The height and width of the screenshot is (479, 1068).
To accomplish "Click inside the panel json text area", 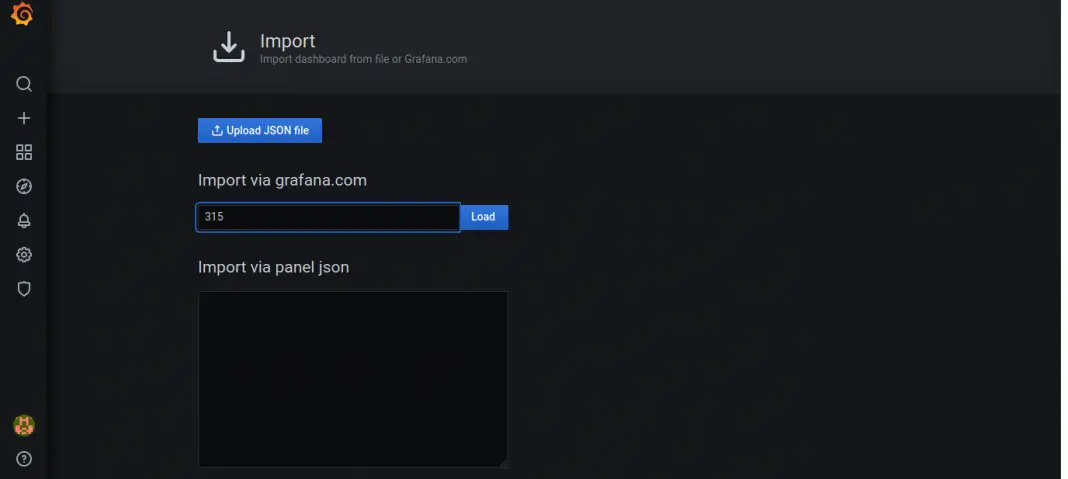I will 352,378.
